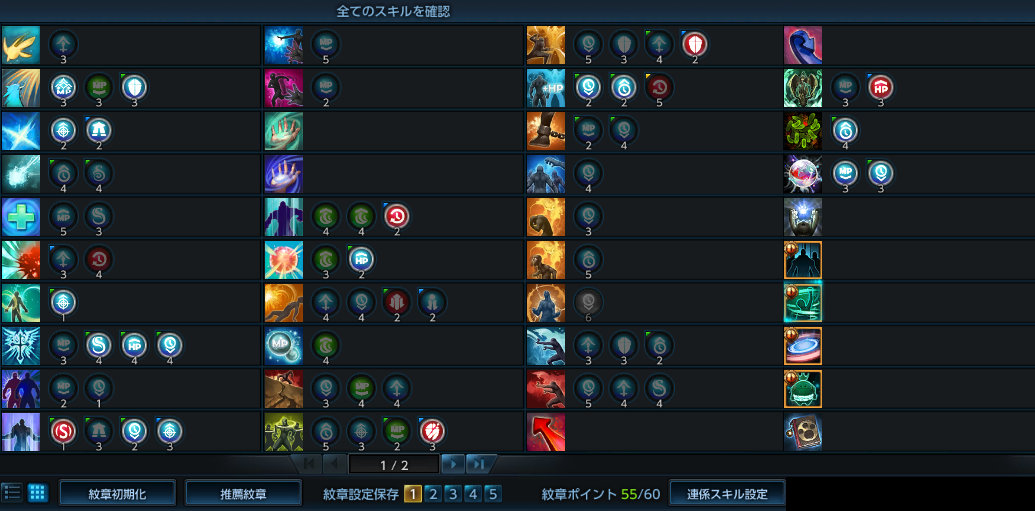Image resolution: width=1035 pixels, height=511 pixels.
Task: Click the red upward arrow skill icon
Action: (546, 432)
